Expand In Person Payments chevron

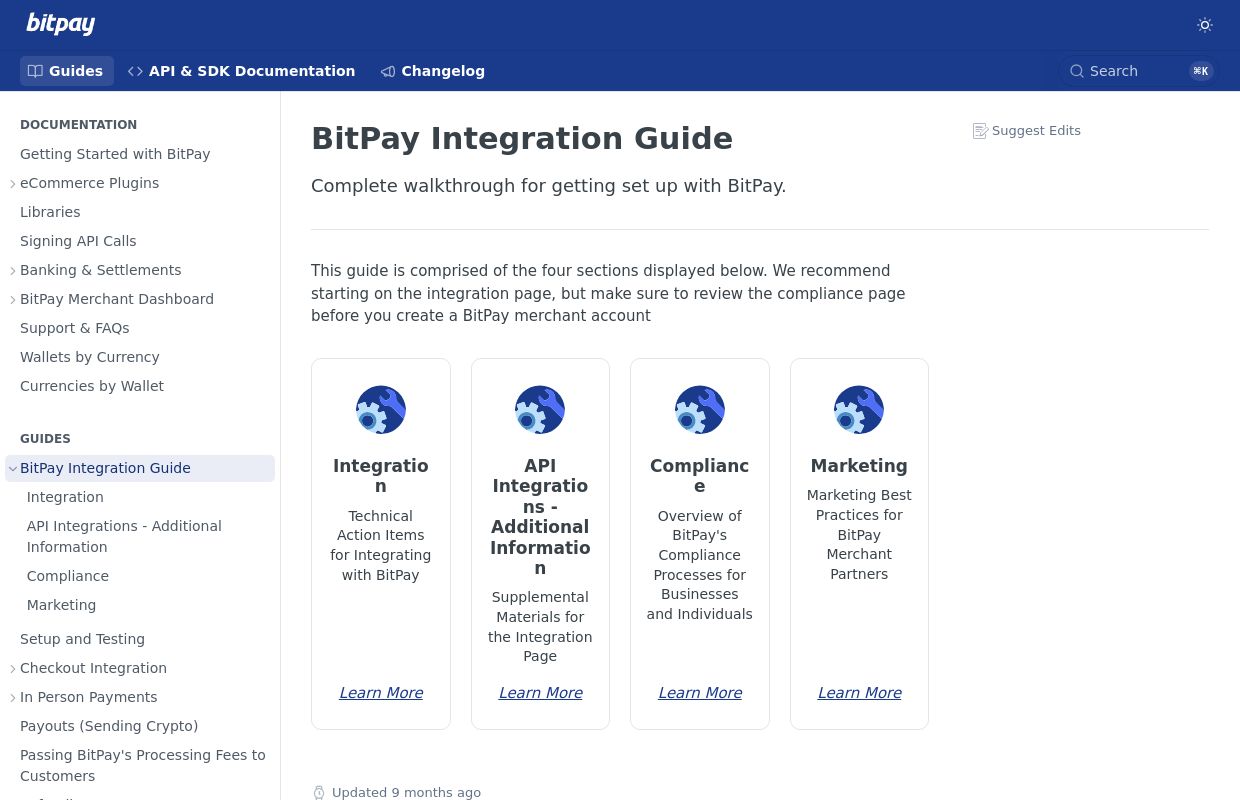[13, 698]
